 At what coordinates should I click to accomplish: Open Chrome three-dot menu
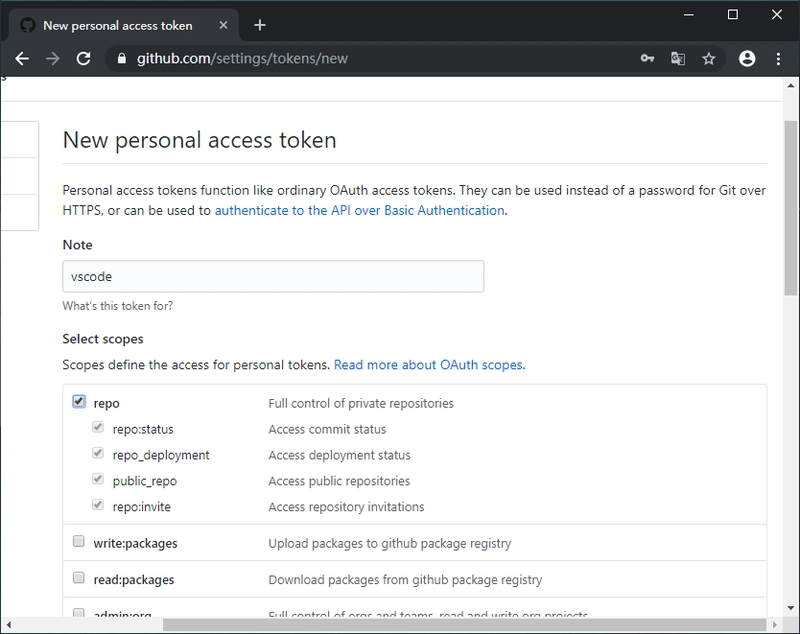(x=778, y=59)
